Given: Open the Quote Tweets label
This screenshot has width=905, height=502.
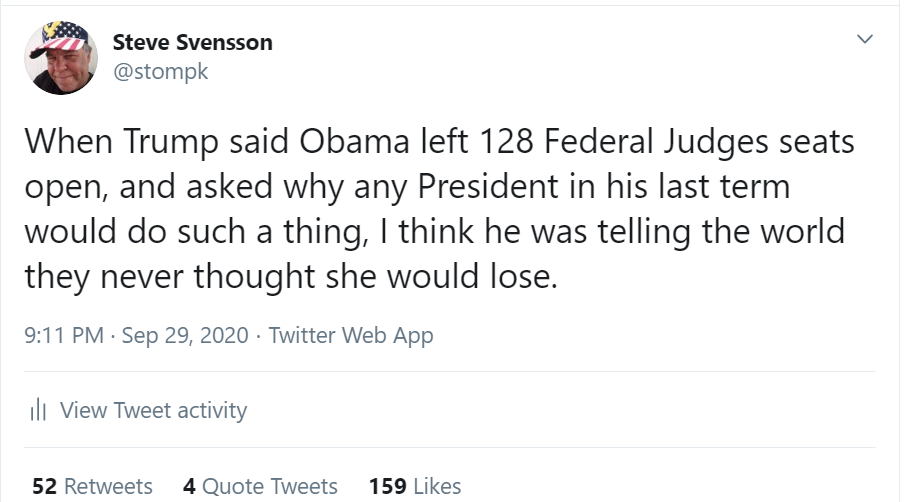Looking at the screenshot, I should (x=270, y=486).
